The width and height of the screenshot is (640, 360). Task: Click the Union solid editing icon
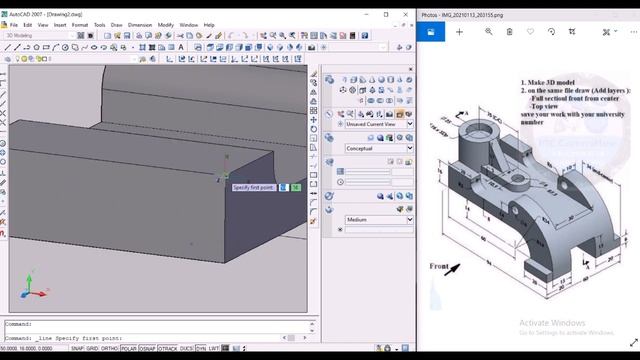371,100
